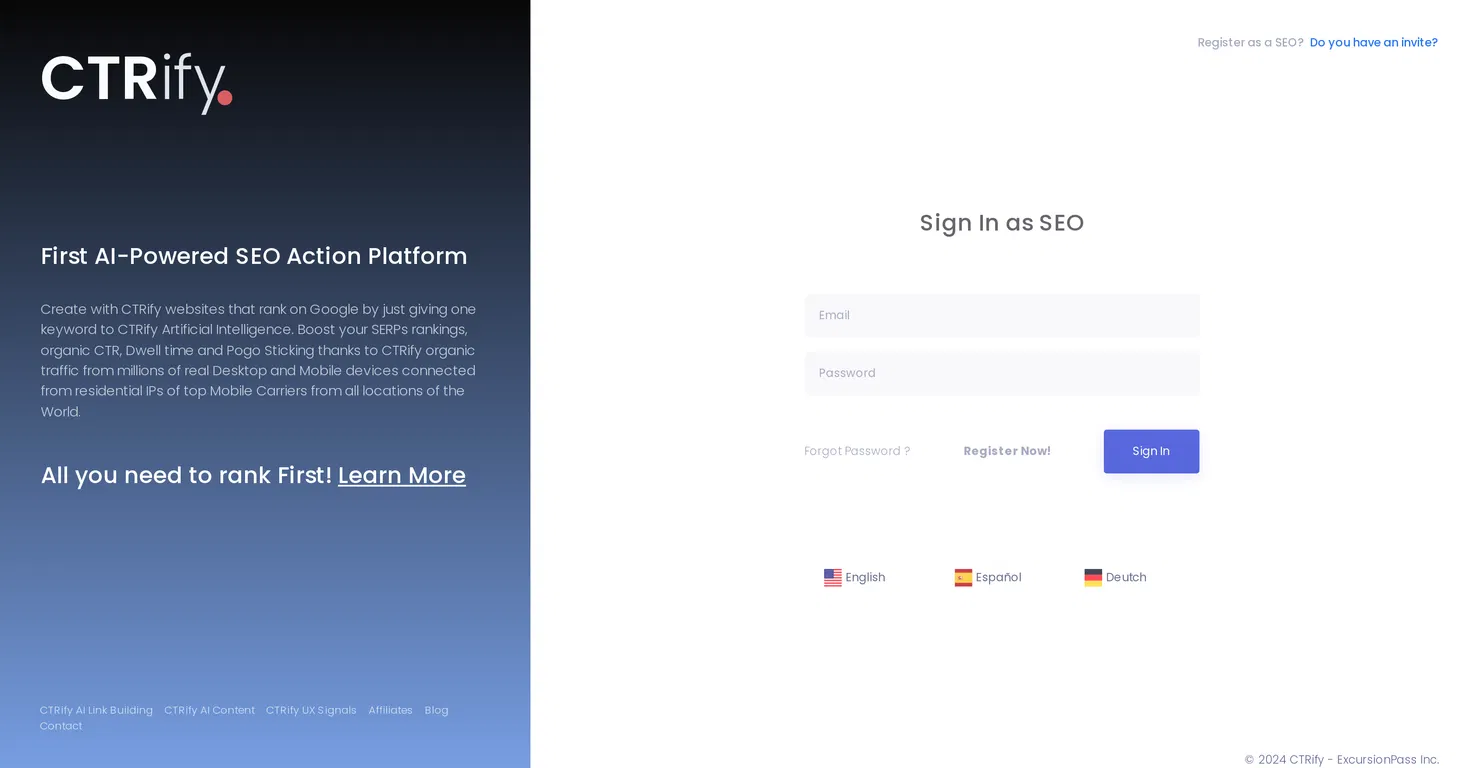This screenshot has width=1473, height=768.
Task: Click the US flag icon for English
Action: pos(832,577)
